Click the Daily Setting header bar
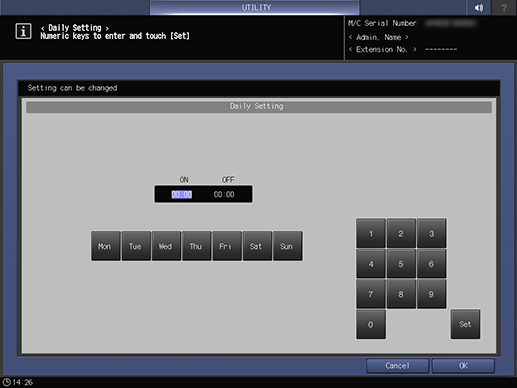This screenshot has height=388, width=517. point(259,107)
